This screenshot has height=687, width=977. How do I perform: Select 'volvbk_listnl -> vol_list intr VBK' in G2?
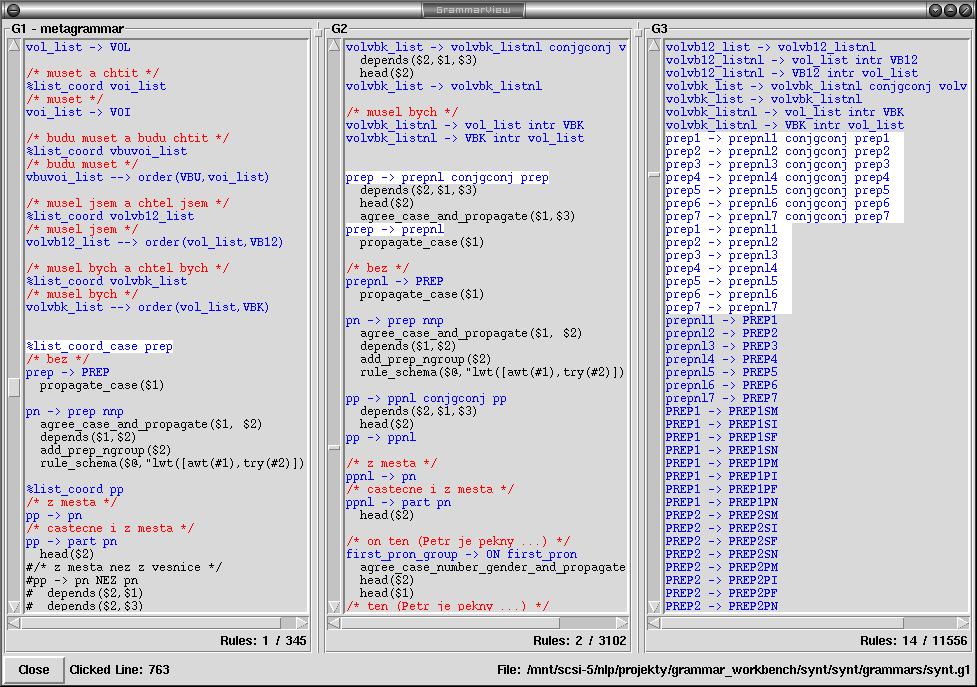coord(465,125)
